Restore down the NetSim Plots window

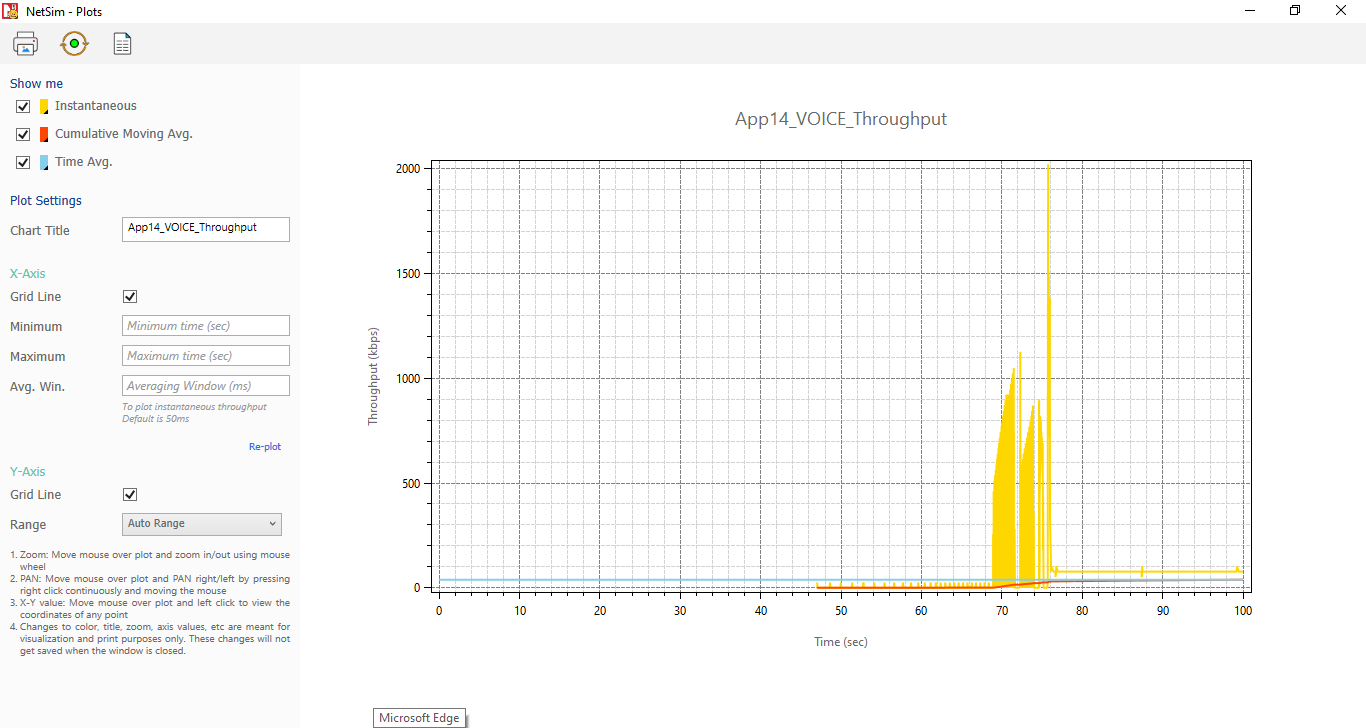pyautogui.click(x=1295, y=11)
